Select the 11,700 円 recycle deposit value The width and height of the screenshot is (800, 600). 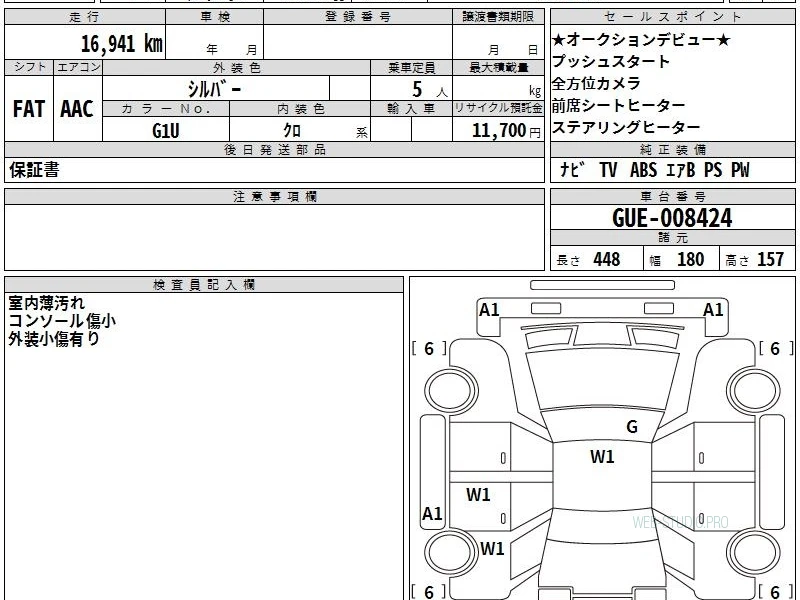click(x=506, y=131)
